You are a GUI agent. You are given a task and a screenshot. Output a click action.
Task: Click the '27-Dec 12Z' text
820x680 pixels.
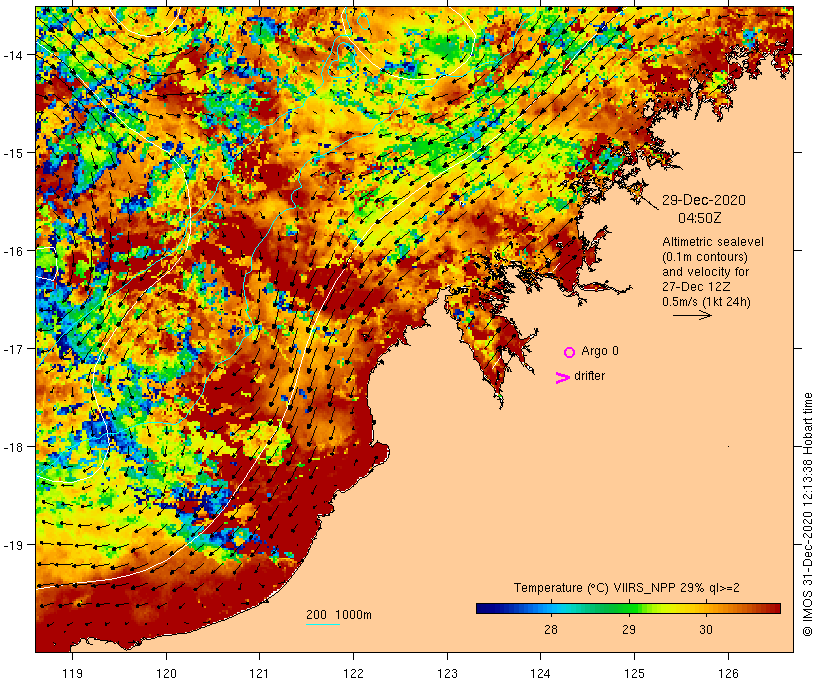[x=696, y=287]
